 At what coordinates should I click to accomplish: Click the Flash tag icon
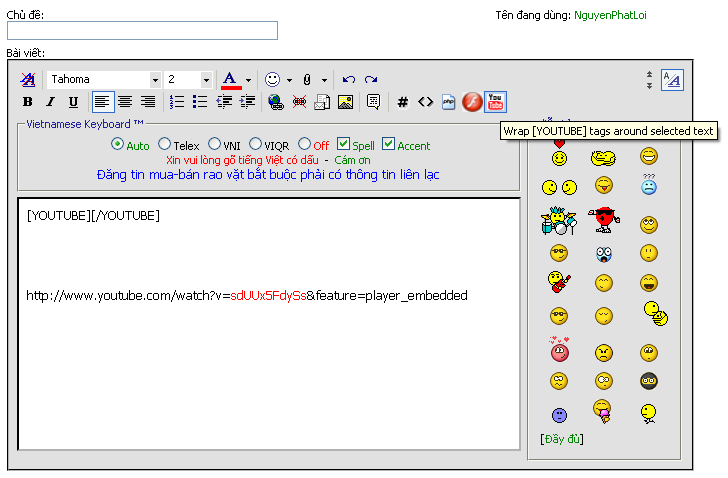tap(472, 101)
